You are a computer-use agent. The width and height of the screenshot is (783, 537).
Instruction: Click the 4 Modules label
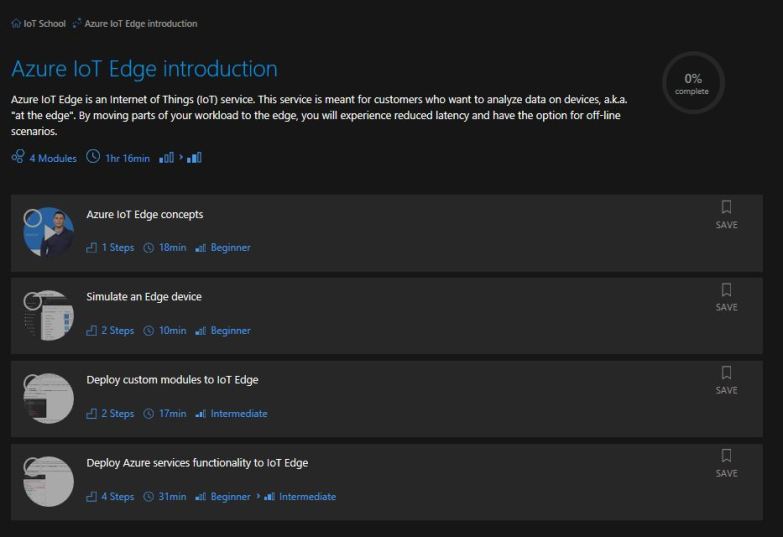pos(53,158)
